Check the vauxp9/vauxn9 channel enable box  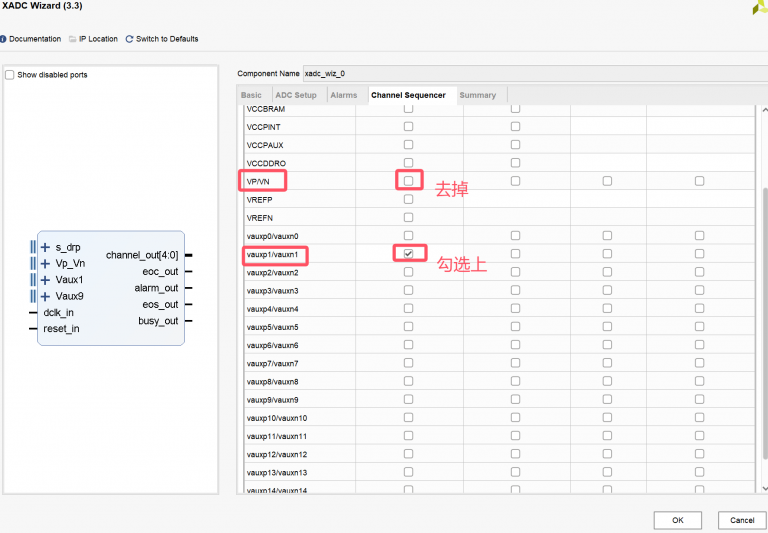click(x=408, y=399)
